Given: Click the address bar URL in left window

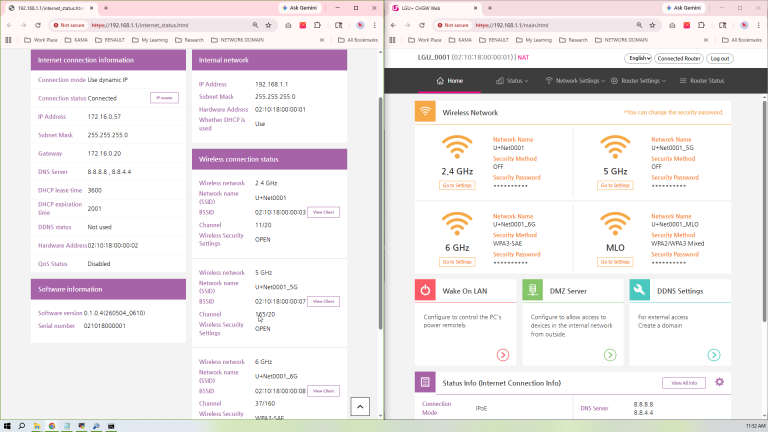Looking at the screenshot, I should click(x=140, y=25).
